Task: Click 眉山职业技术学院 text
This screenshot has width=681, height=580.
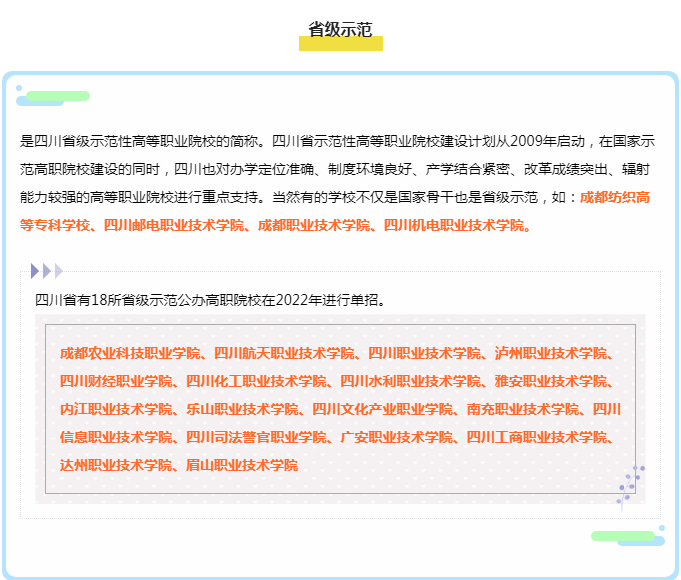Action: [242, 465]
